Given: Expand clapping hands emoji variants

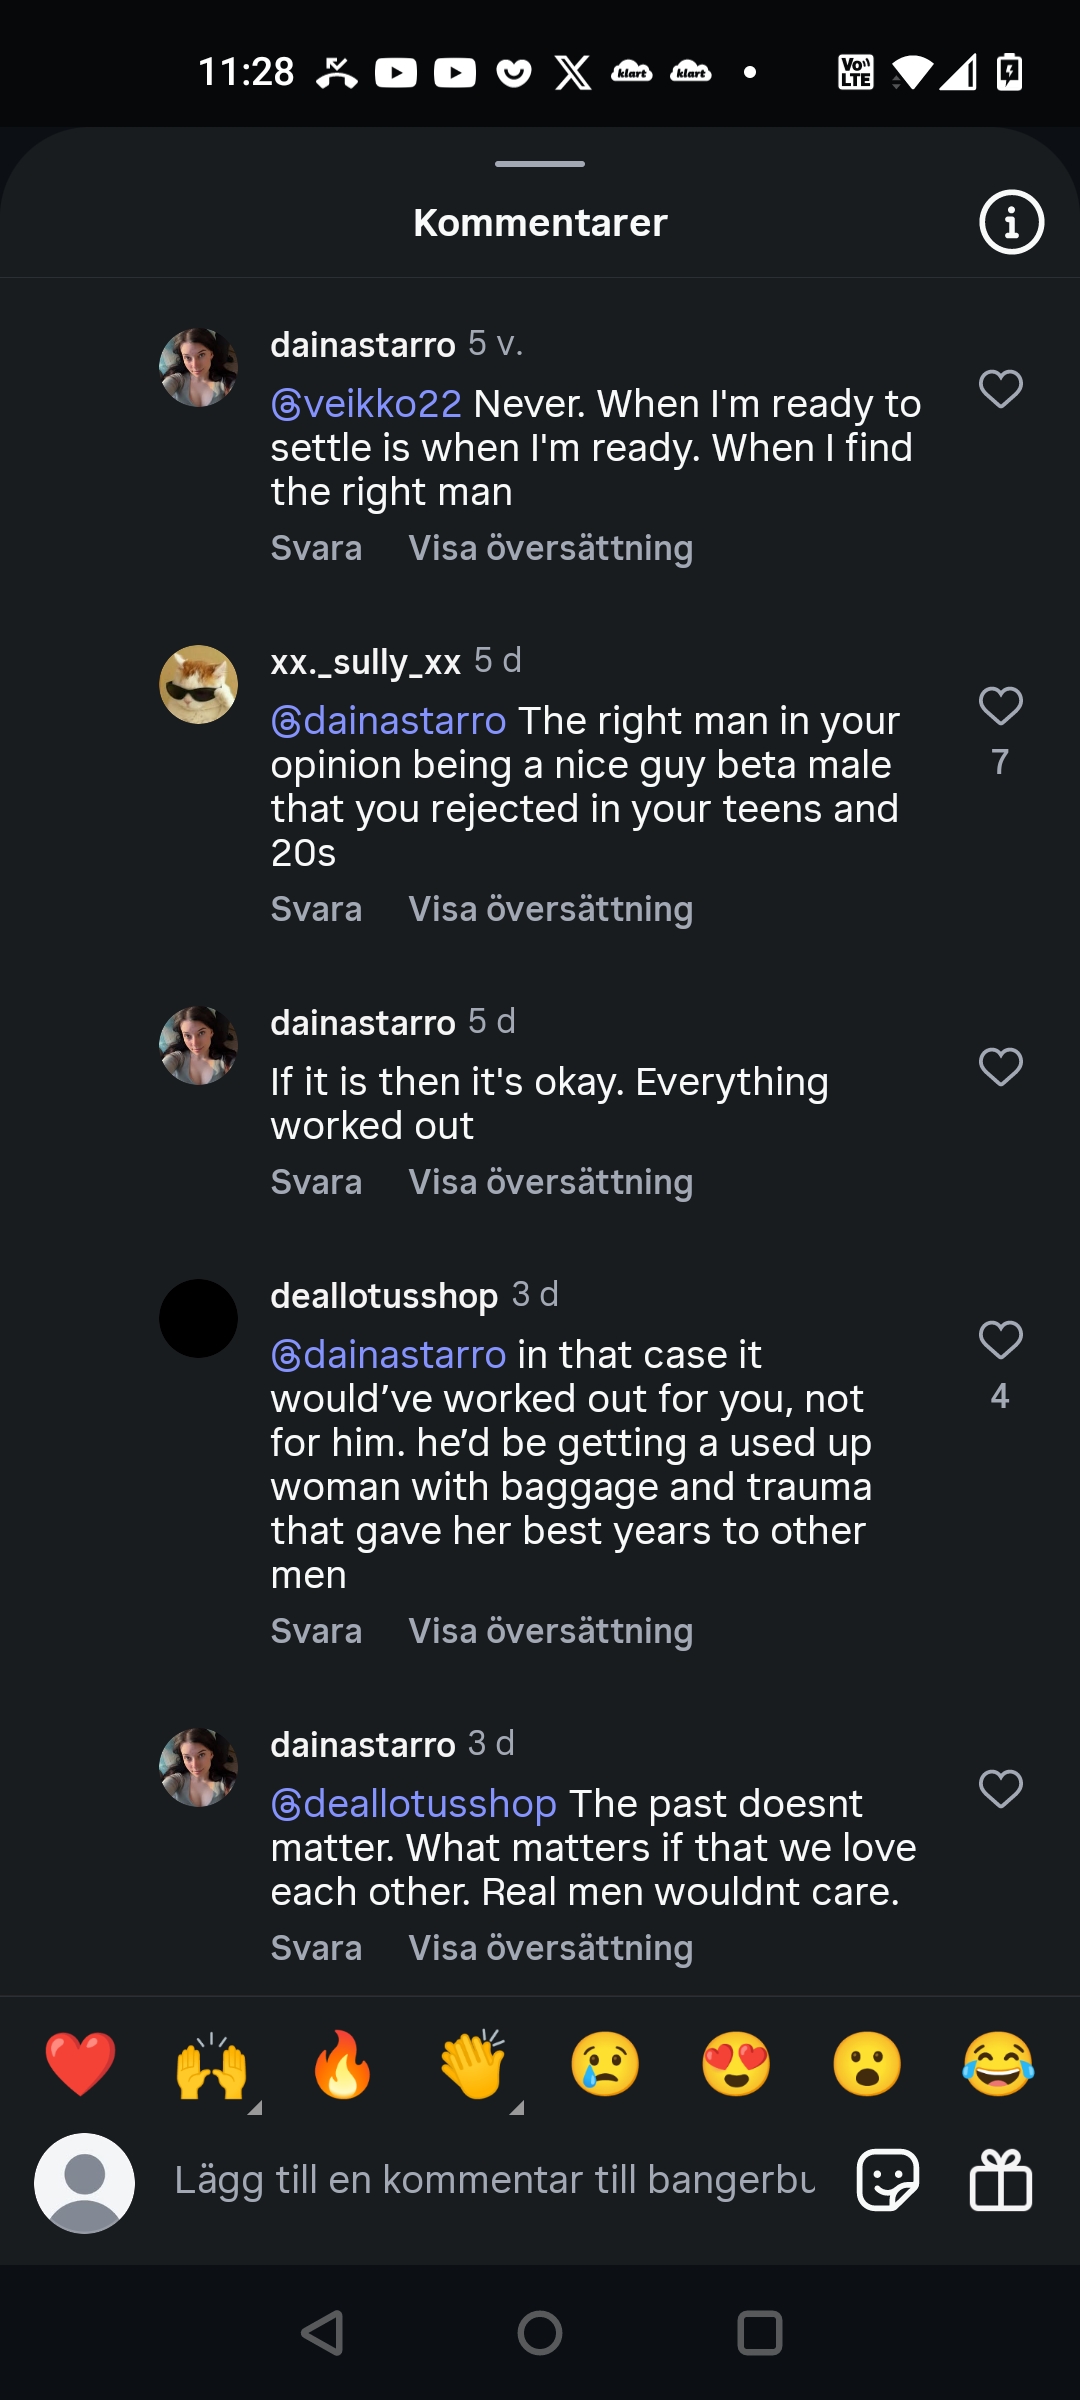Looking at the screenshot, I should click(516, 2107).
